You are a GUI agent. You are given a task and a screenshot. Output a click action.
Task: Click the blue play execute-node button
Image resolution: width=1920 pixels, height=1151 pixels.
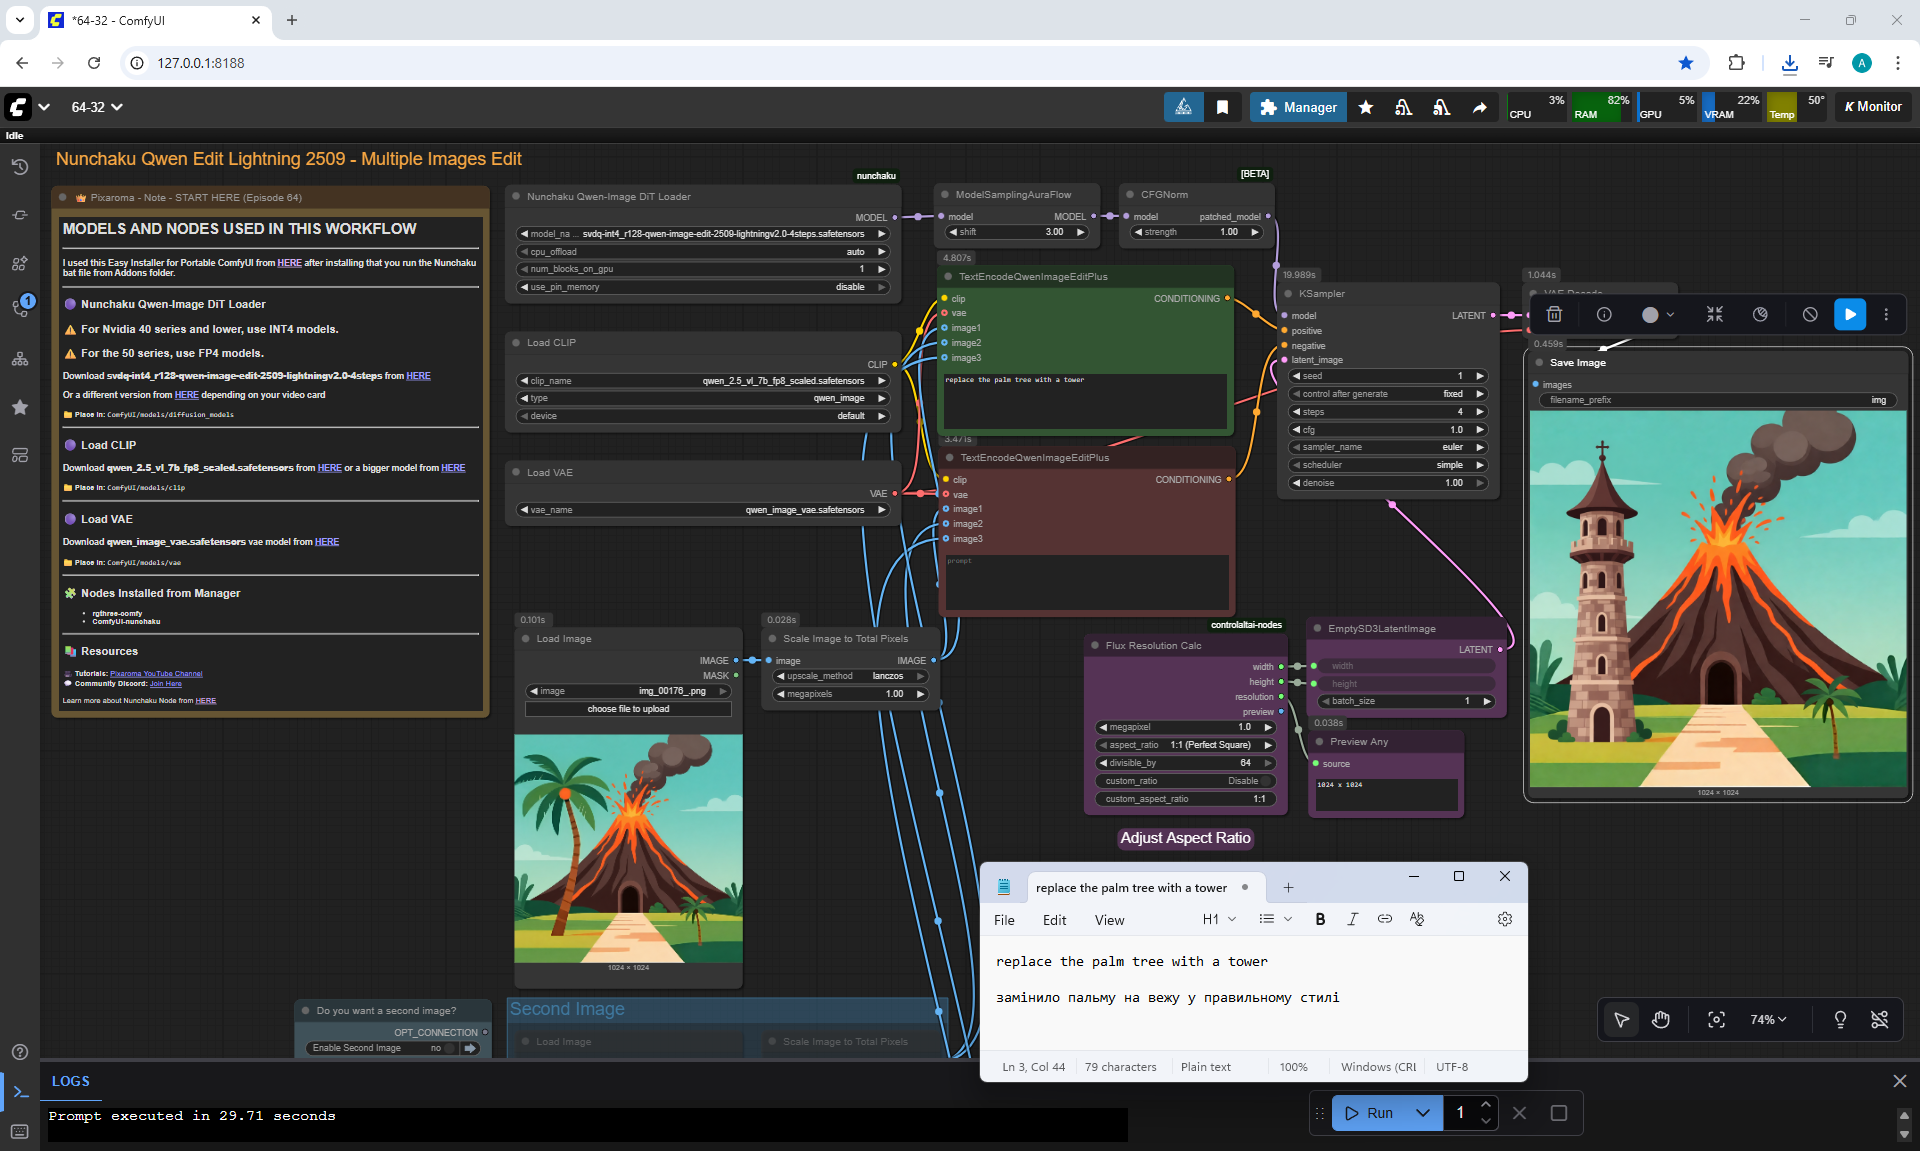[1849, 314]
